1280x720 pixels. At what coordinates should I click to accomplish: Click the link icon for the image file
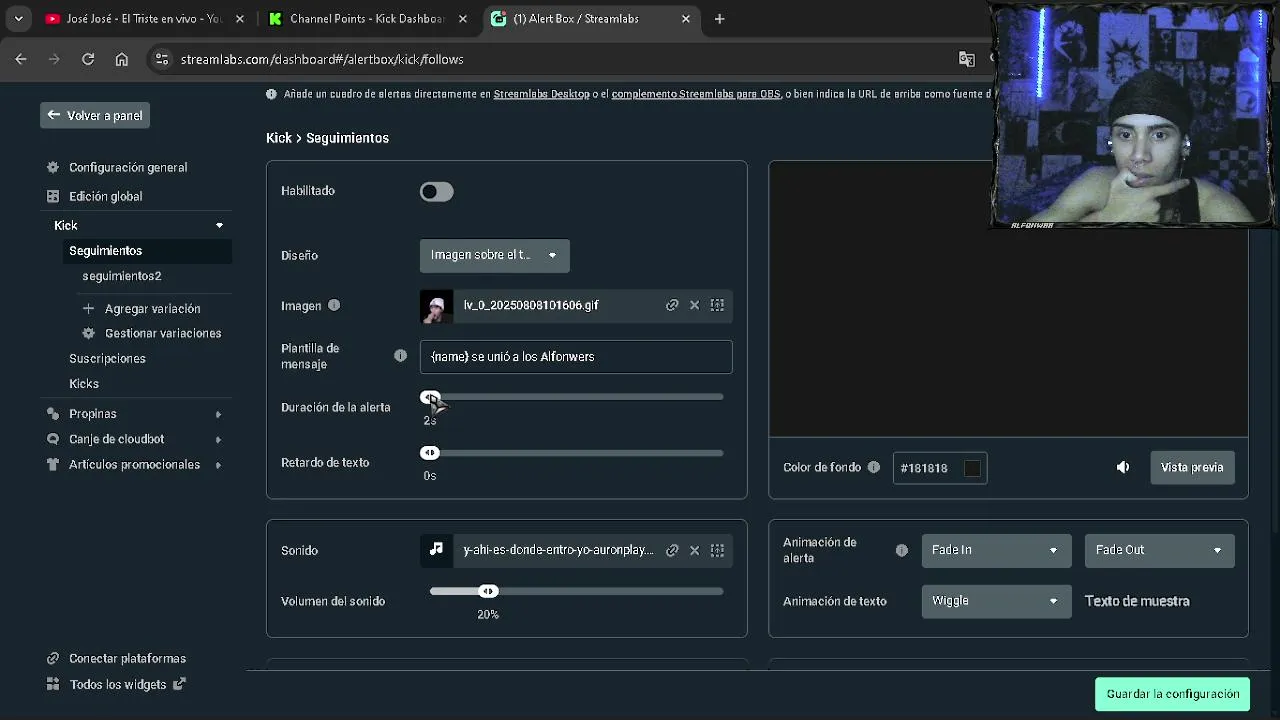(x=672, y=305)
